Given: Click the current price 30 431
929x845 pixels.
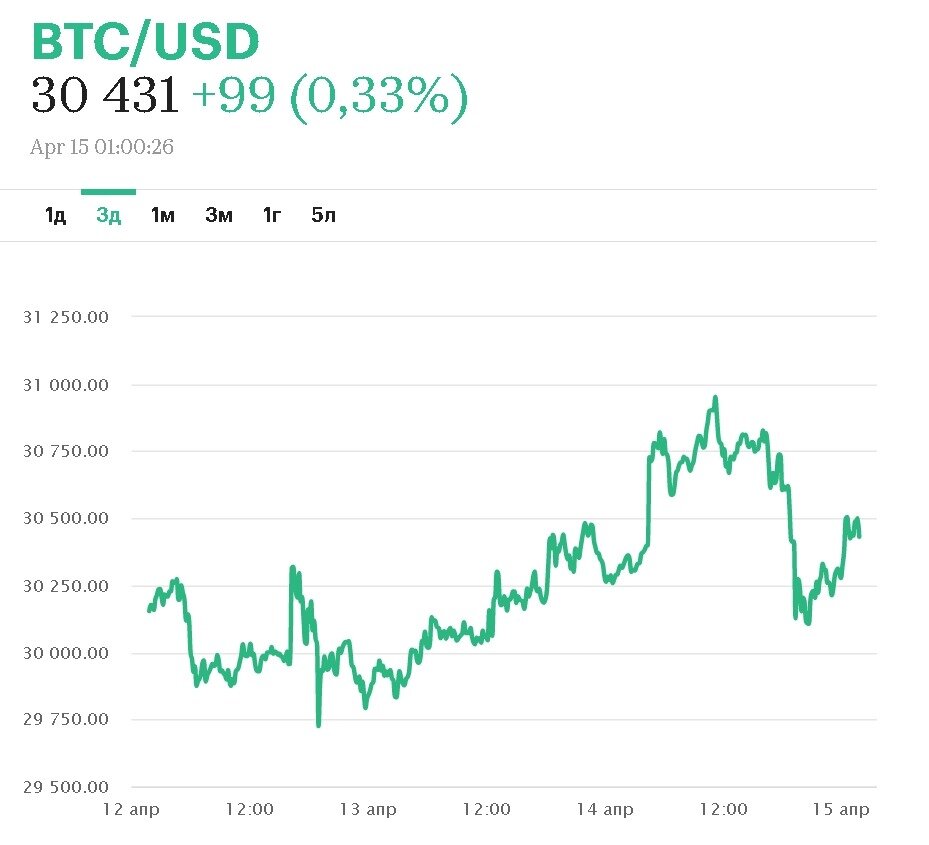Looking at the screenshot, I should click(105, 96).
